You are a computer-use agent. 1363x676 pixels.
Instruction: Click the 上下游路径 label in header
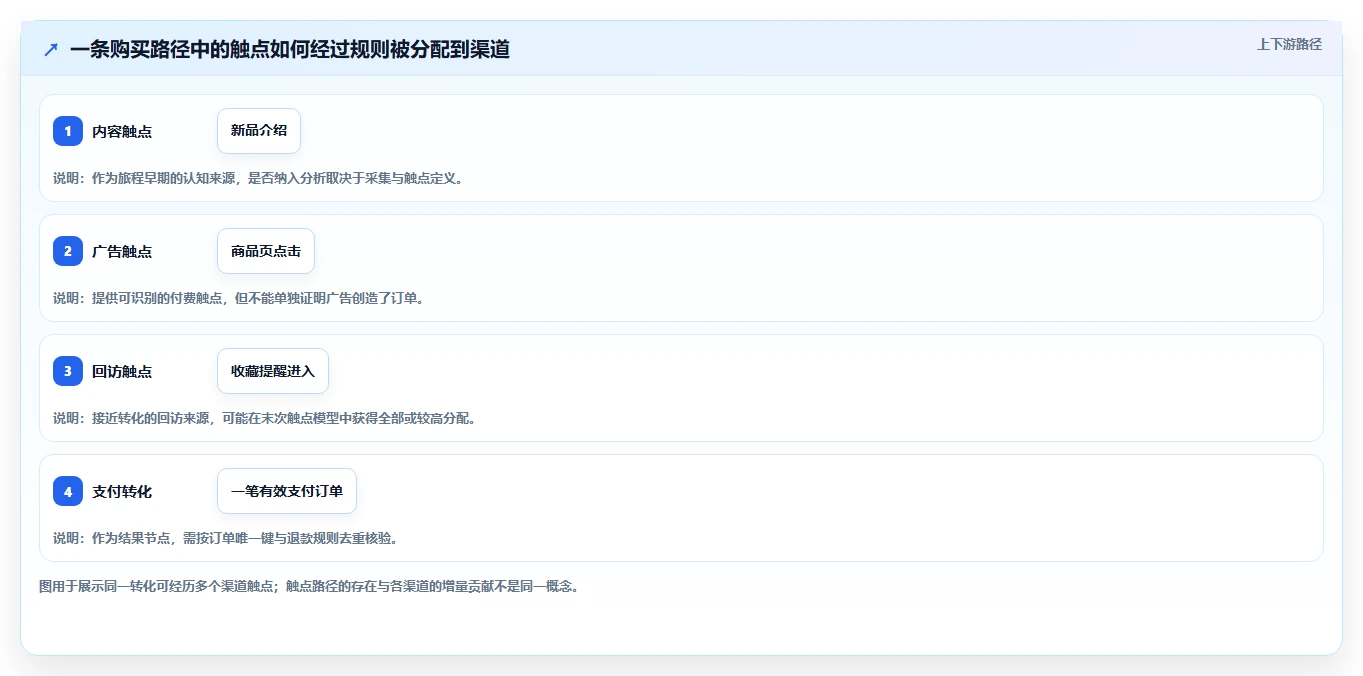(1289, 44)
